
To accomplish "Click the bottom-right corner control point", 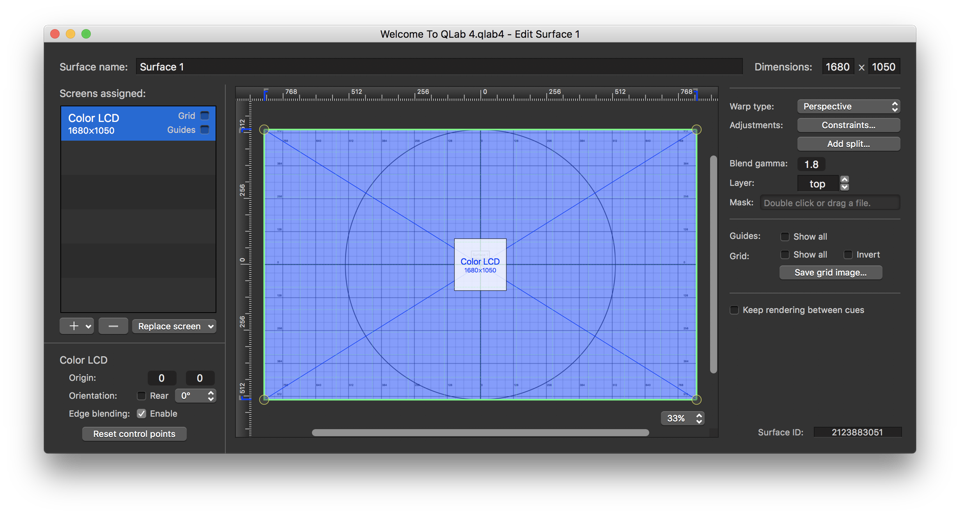I will (x=697, y=399).
